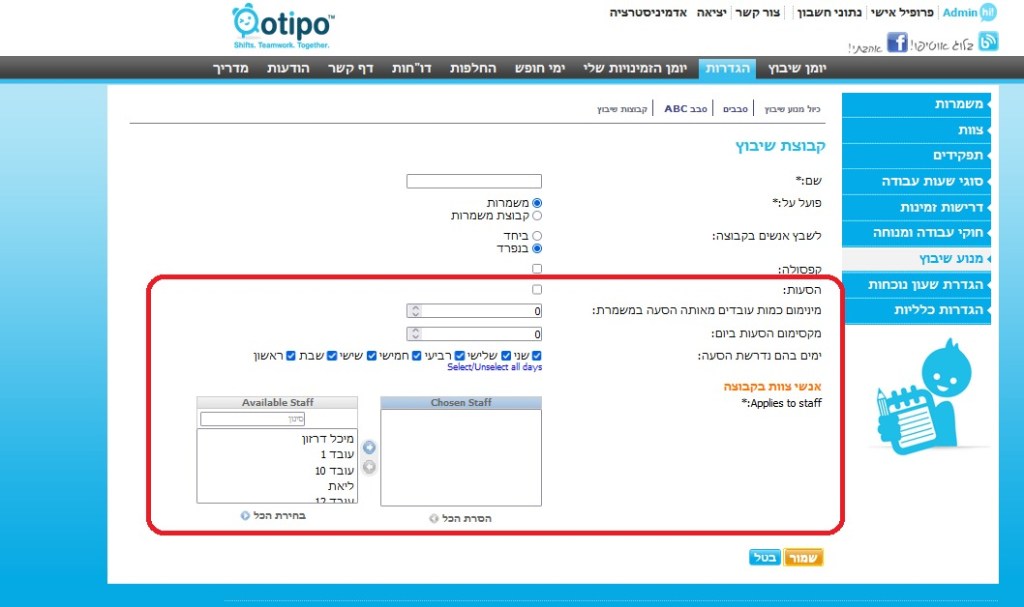Click the Otipo logo
The image size is (1024, 607).
coord(283,26)
